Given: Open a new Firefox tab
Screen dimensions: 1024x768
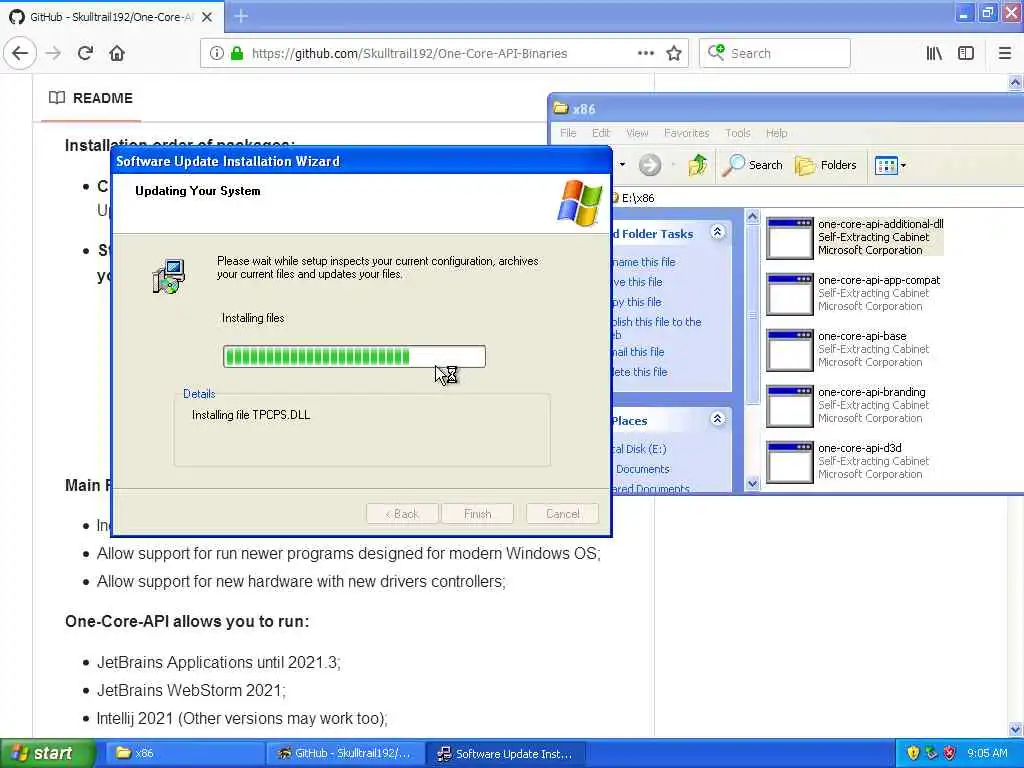Looking at the screenshot, I should (x=241, y=16).
